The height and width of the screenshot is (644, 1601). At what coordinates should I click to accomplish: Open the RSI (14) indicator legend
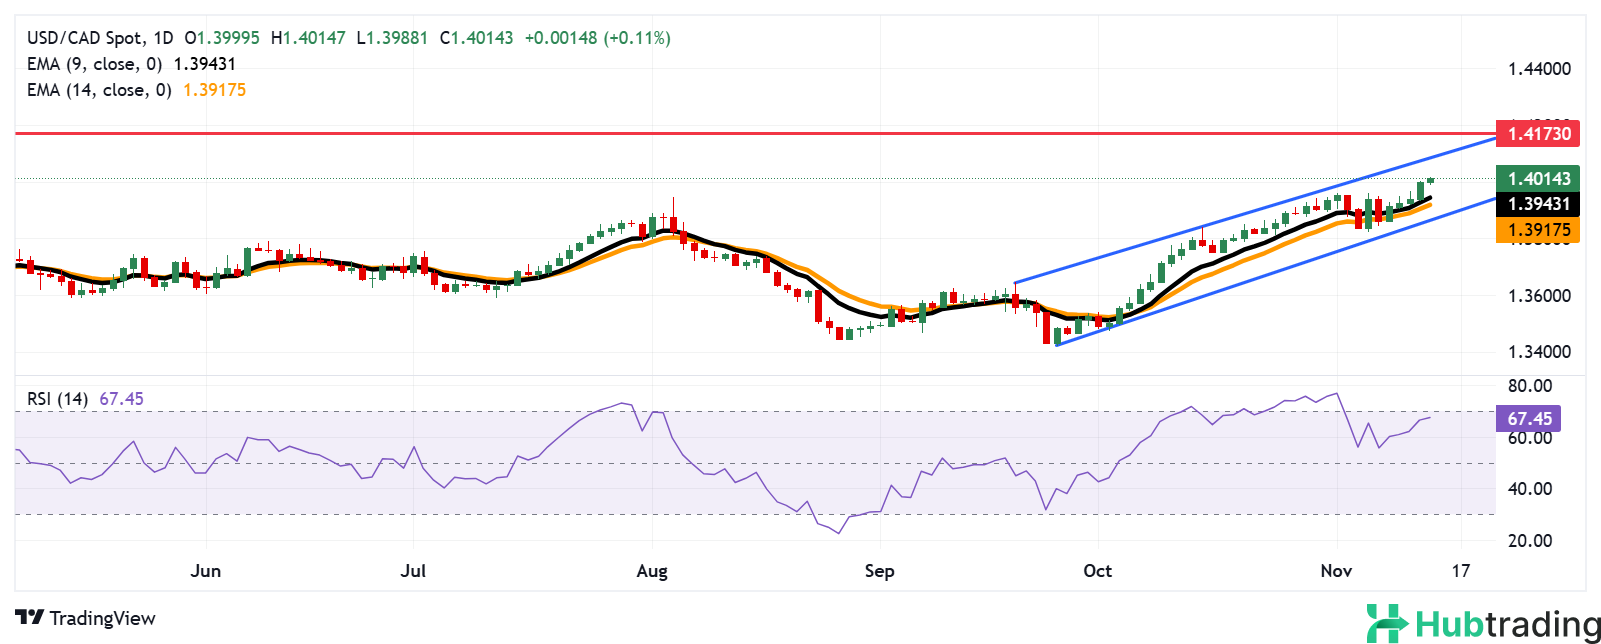[57, 399]
